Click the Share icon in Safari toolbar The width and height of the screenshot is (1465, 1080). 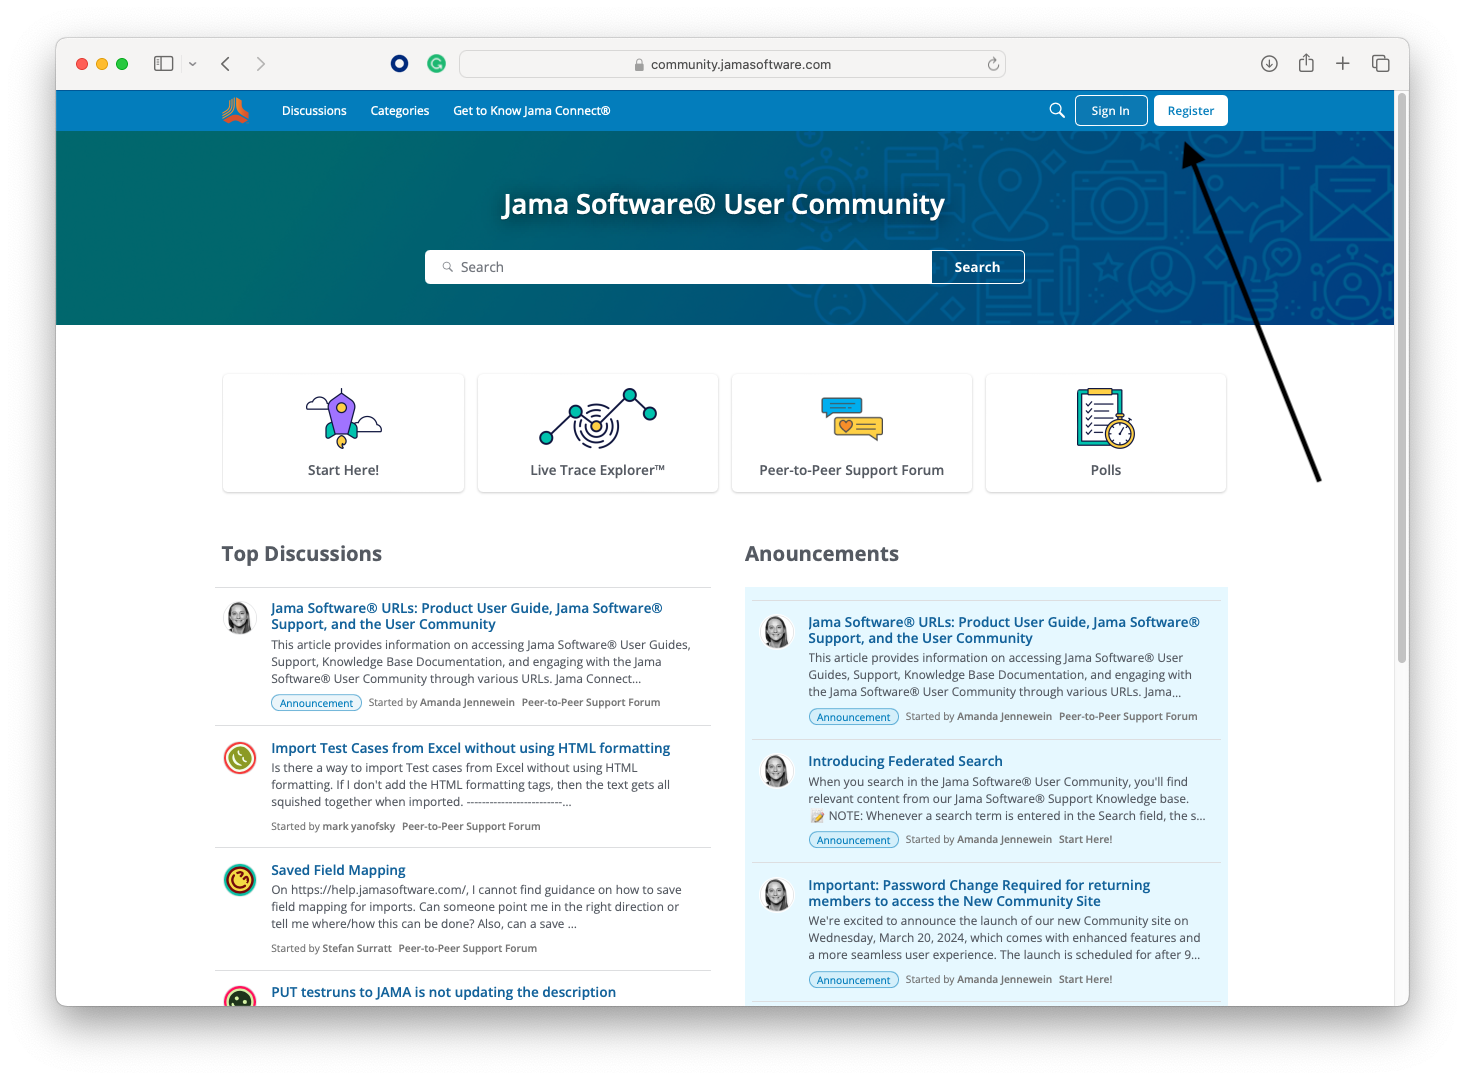click(x=1306, y=63)
